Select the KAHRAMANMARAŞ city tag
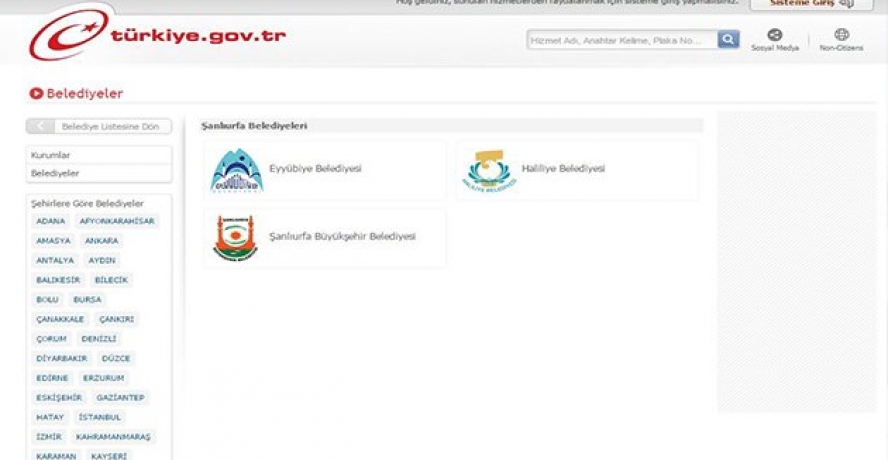The width and height of the screenshot is (888, 460). (113, 437)
